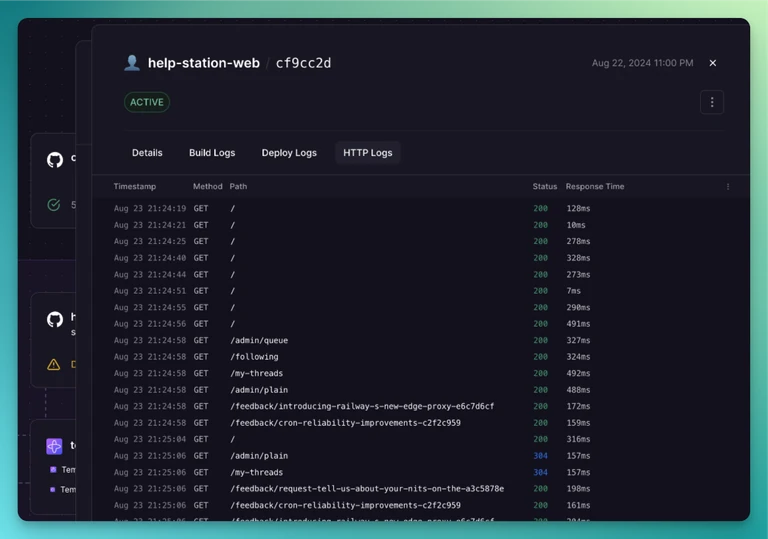The height and width of the screenshot is (539, 768).
Task: Click the purple template service icon
Action: pos(54,446)
